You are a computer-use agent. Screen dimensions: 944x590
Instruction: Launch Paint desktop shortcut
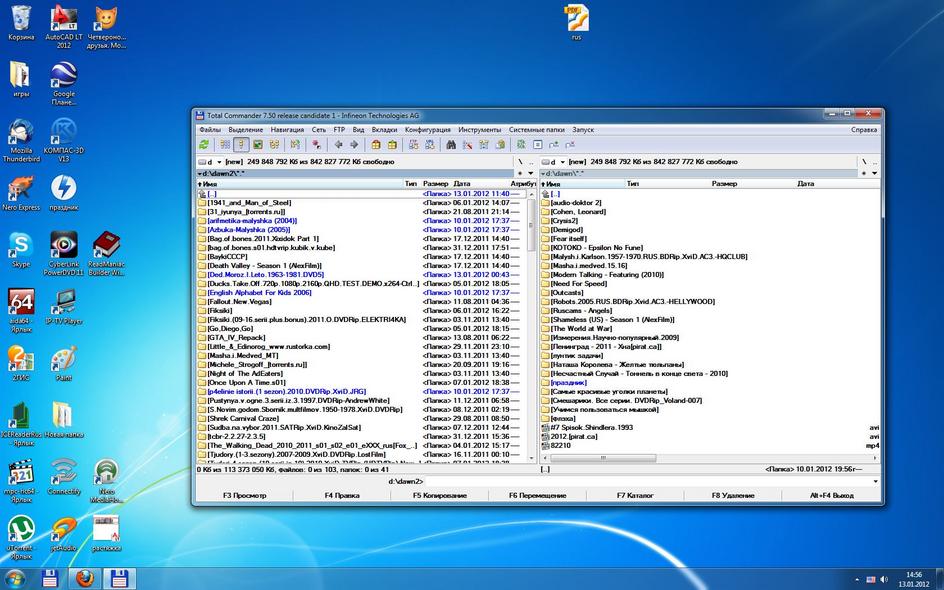pyautogui.click(x=64, y=363)
